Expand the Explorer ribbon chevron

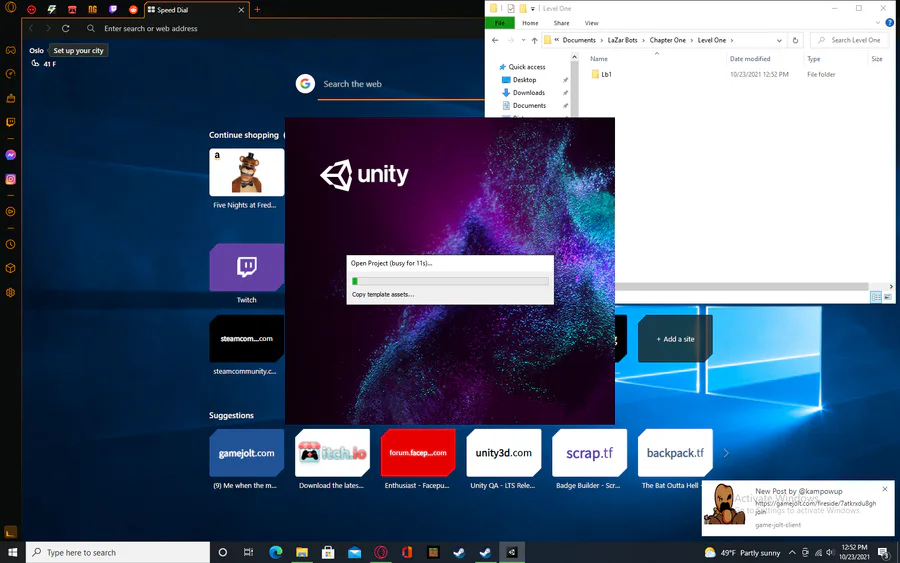pyautogui.click(x=878, y=22)
